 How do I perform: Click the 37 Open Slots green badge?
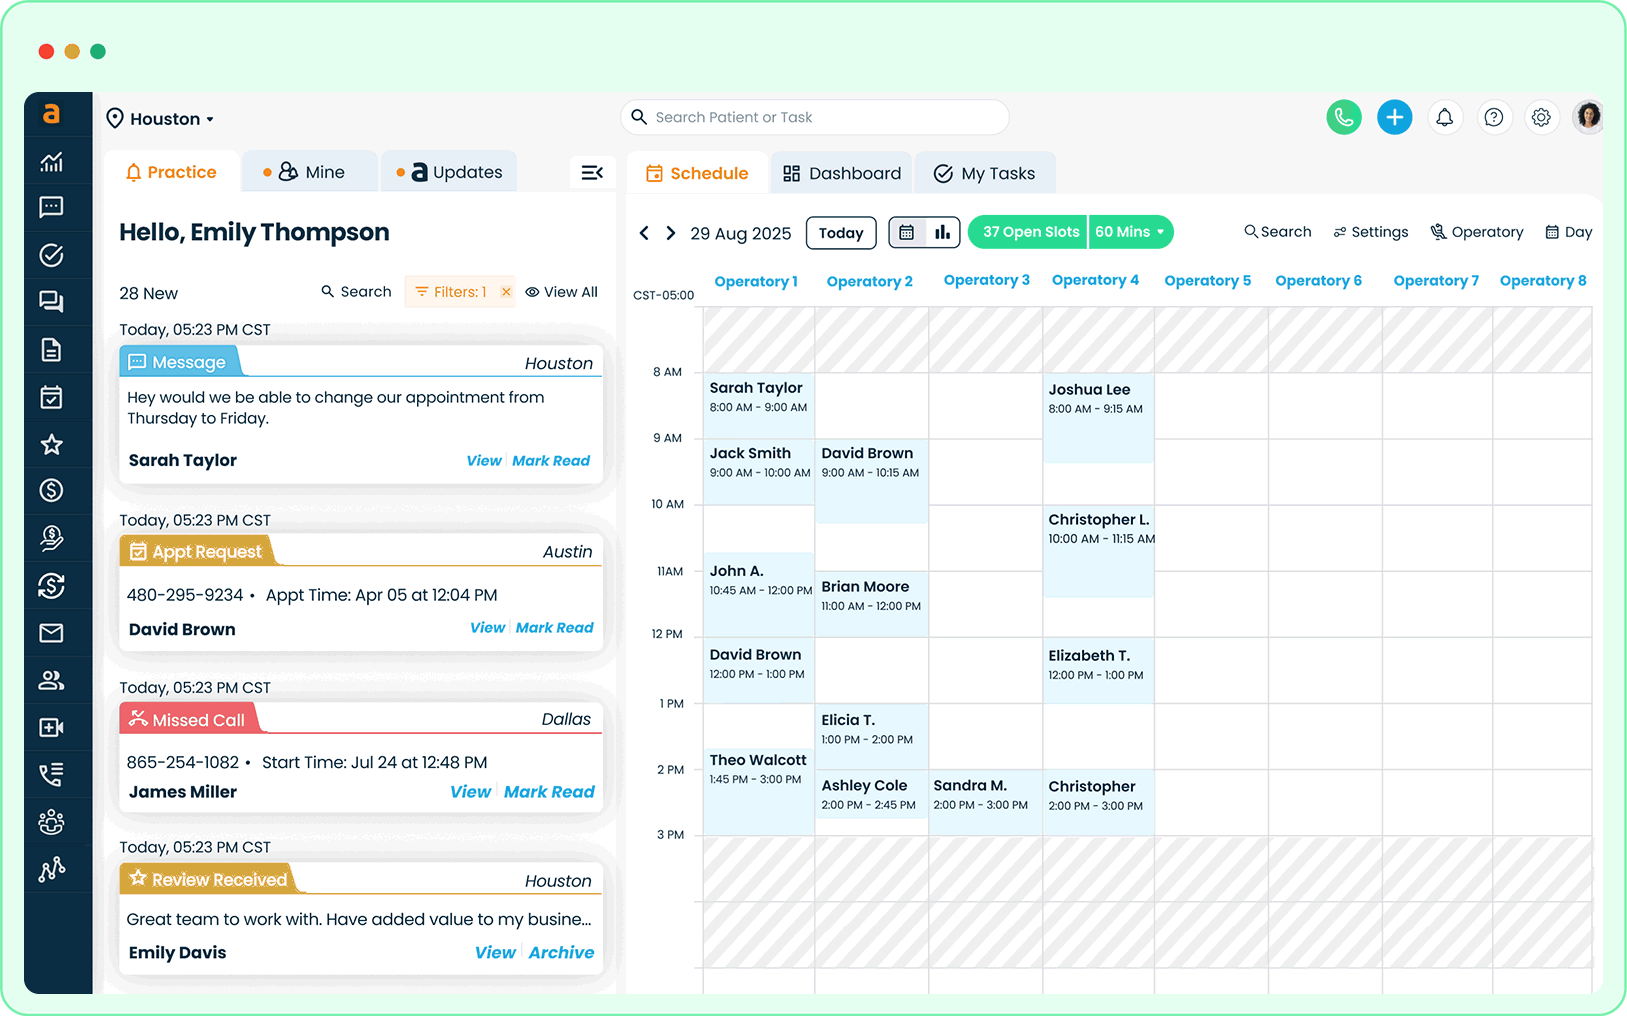pos(1029,232)
